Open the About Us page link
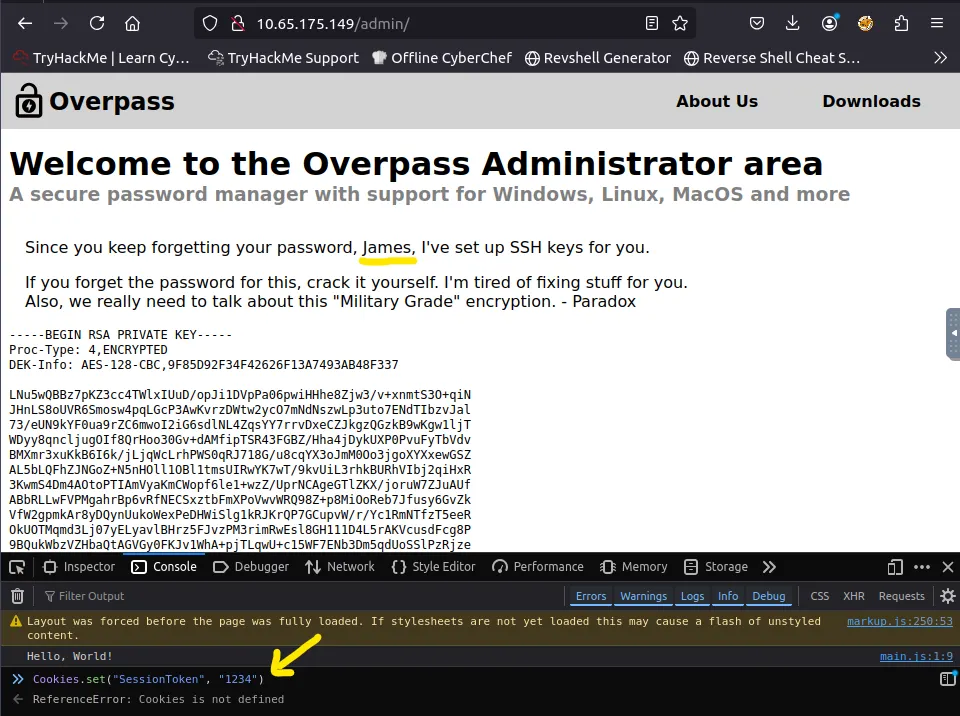 (716, 101)
